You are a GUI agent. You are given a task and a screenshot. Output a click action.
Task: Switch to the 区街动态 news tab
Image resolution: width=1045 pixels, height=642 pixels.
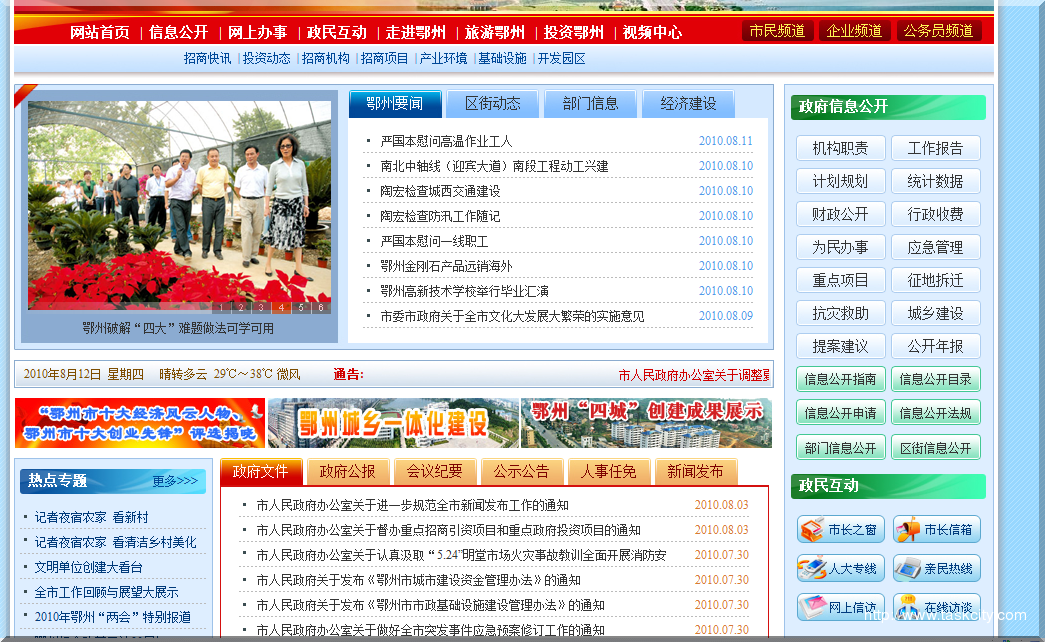[x=492, y=103]
